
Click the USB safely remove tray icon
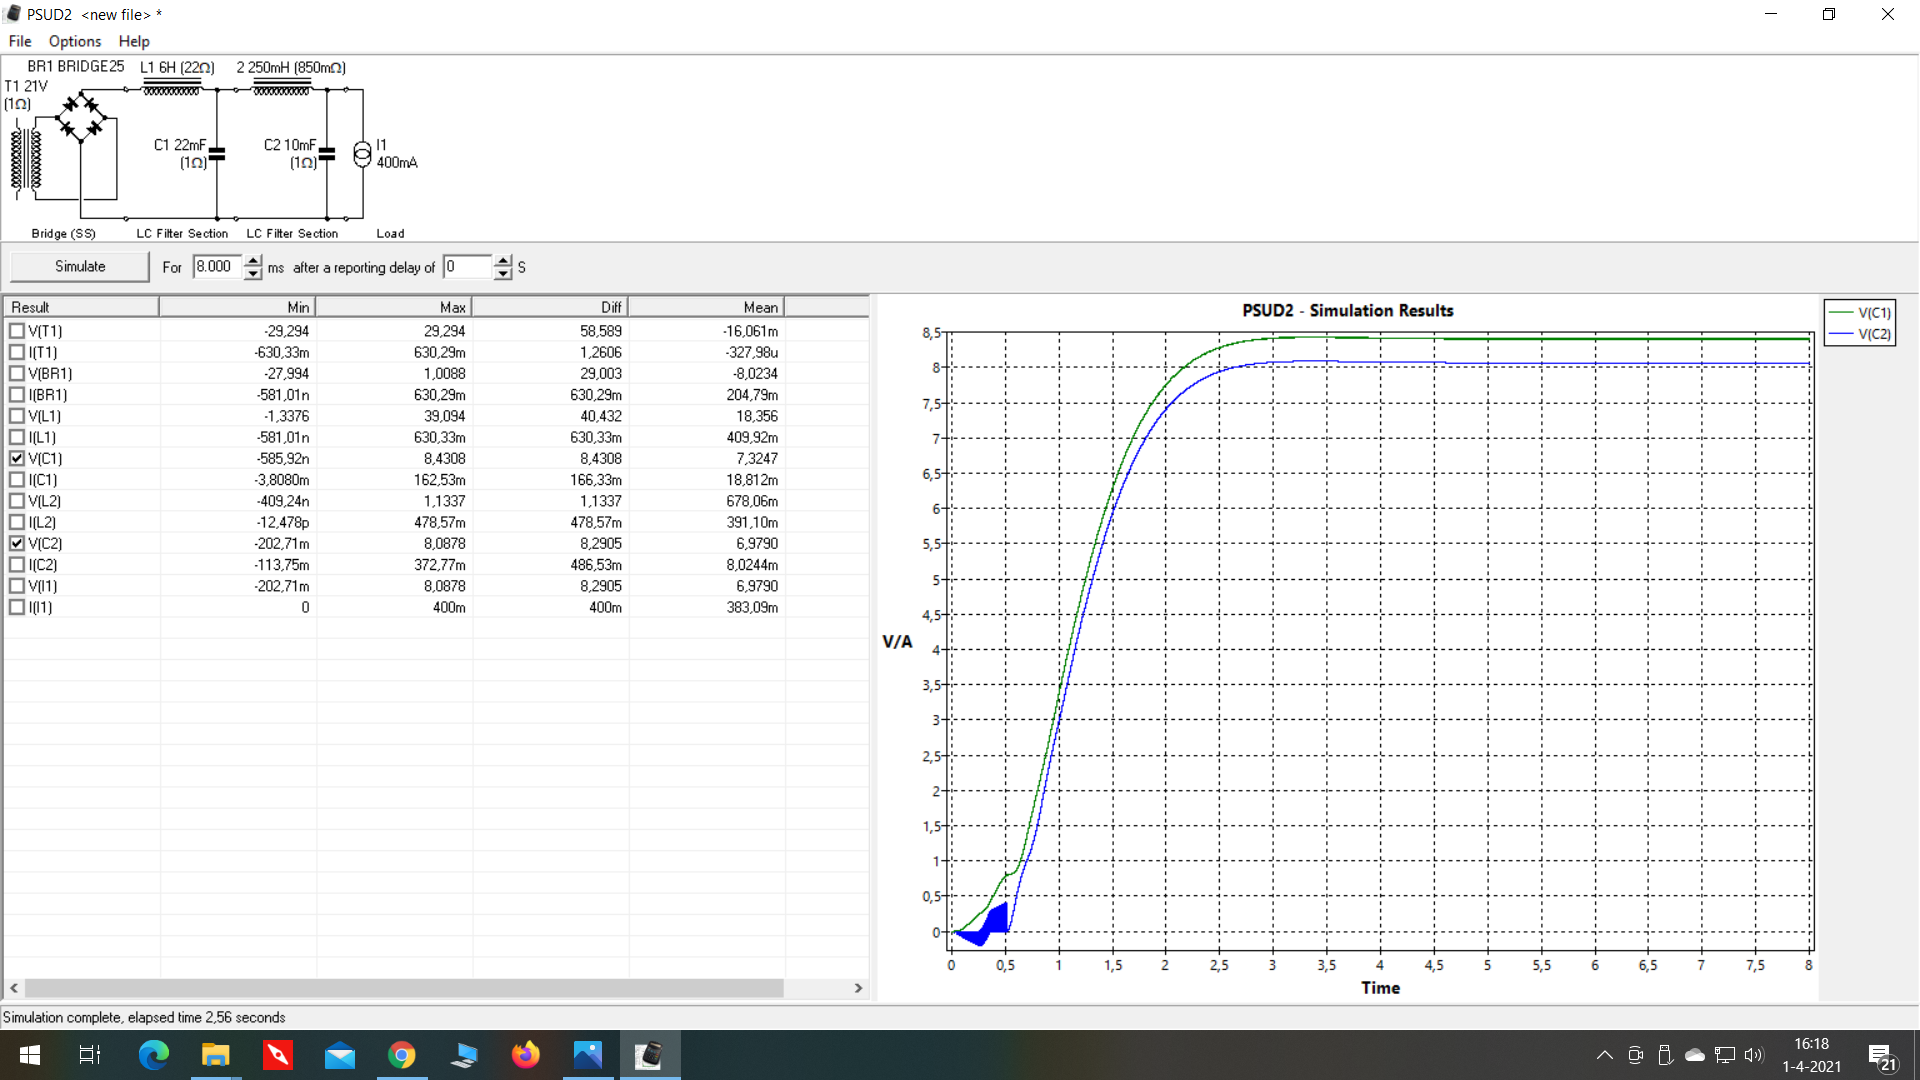tap(1665, 1055)
